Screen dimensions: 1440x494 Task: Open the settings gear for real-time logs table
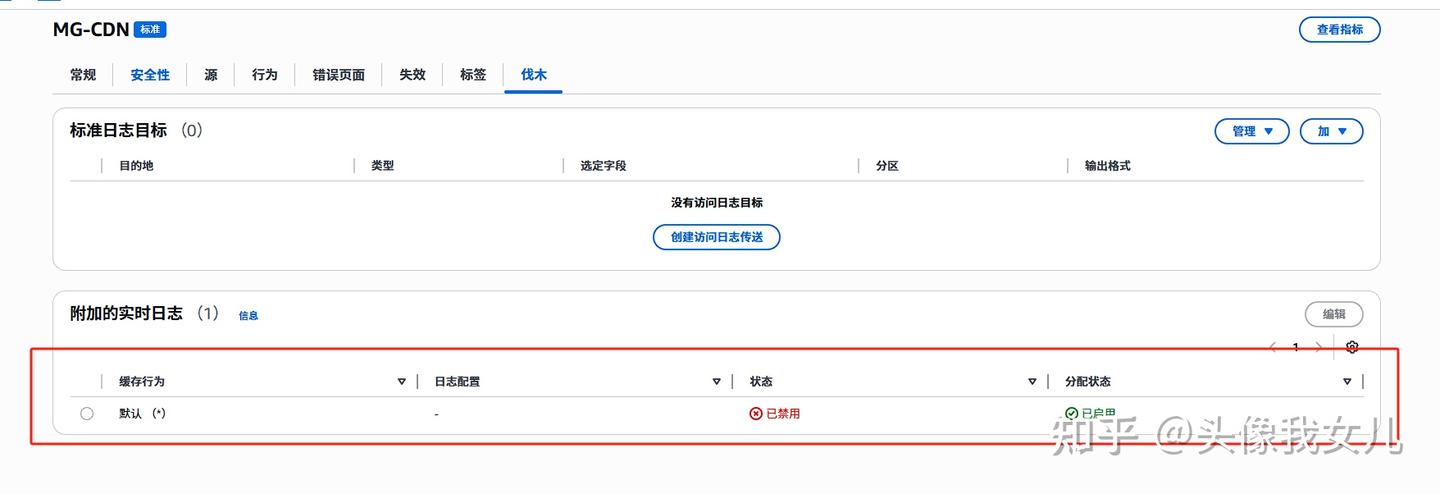(1352, 347)
